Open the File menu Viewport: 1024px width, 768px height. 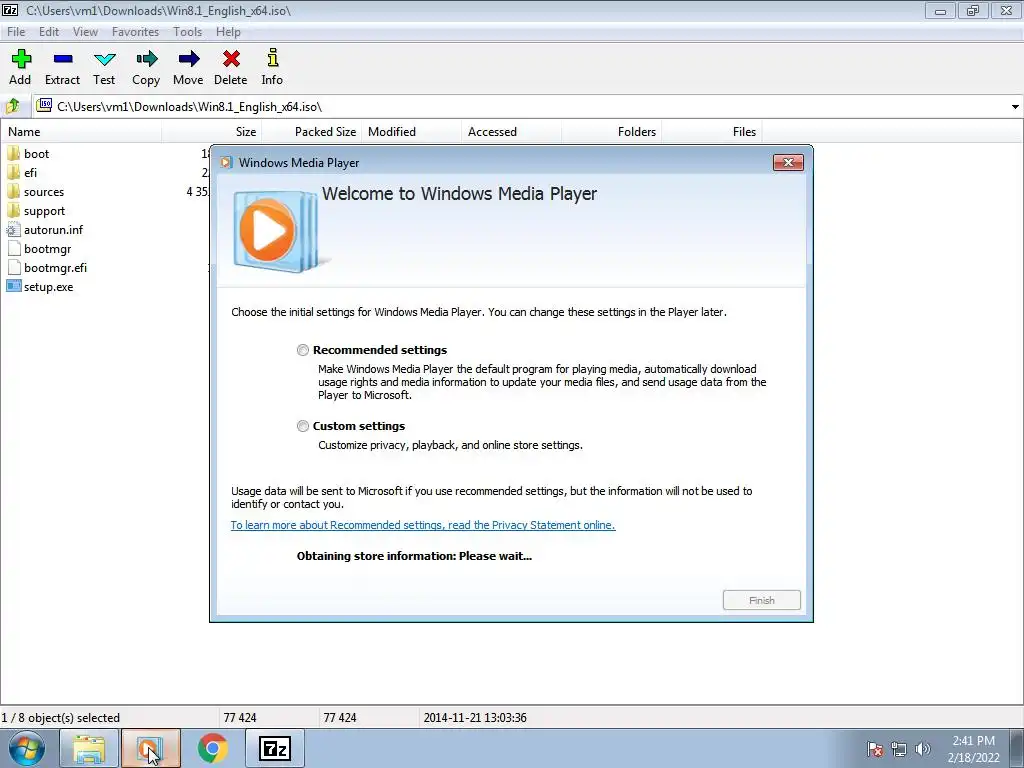(16, 31)
